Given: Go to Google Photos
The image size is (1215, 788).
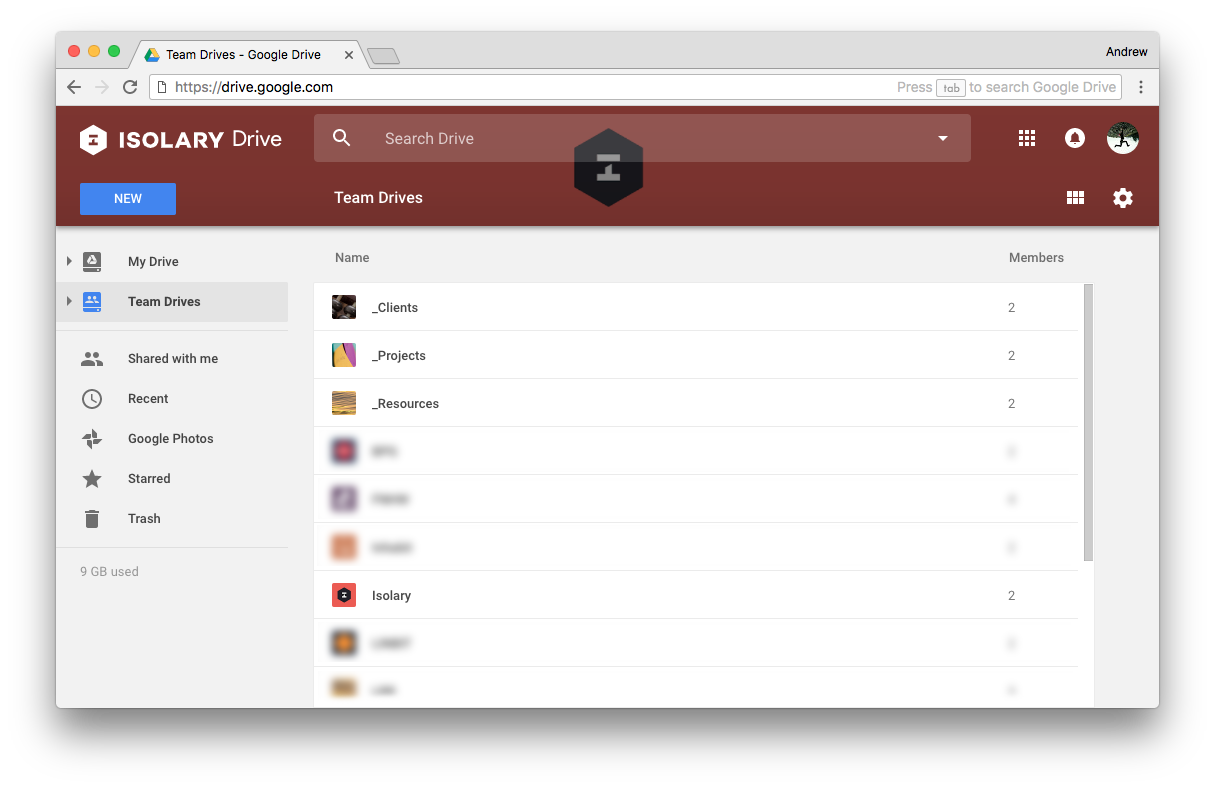Looking at the screenshot, I should (x=171, y=439).
